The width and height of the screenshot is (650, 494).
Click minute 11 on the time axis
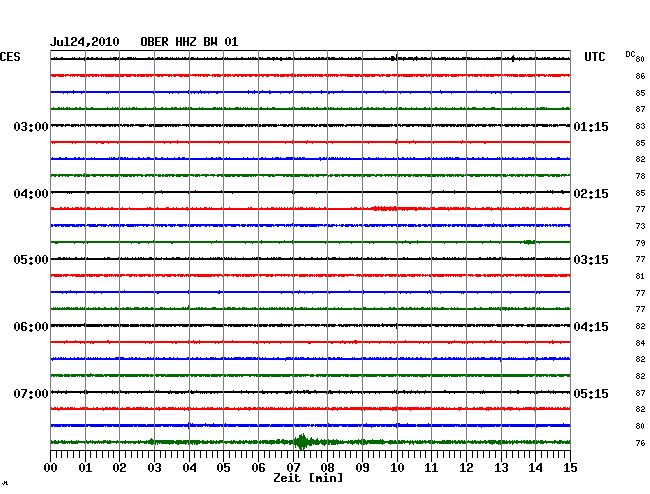[x=431, y=467]
